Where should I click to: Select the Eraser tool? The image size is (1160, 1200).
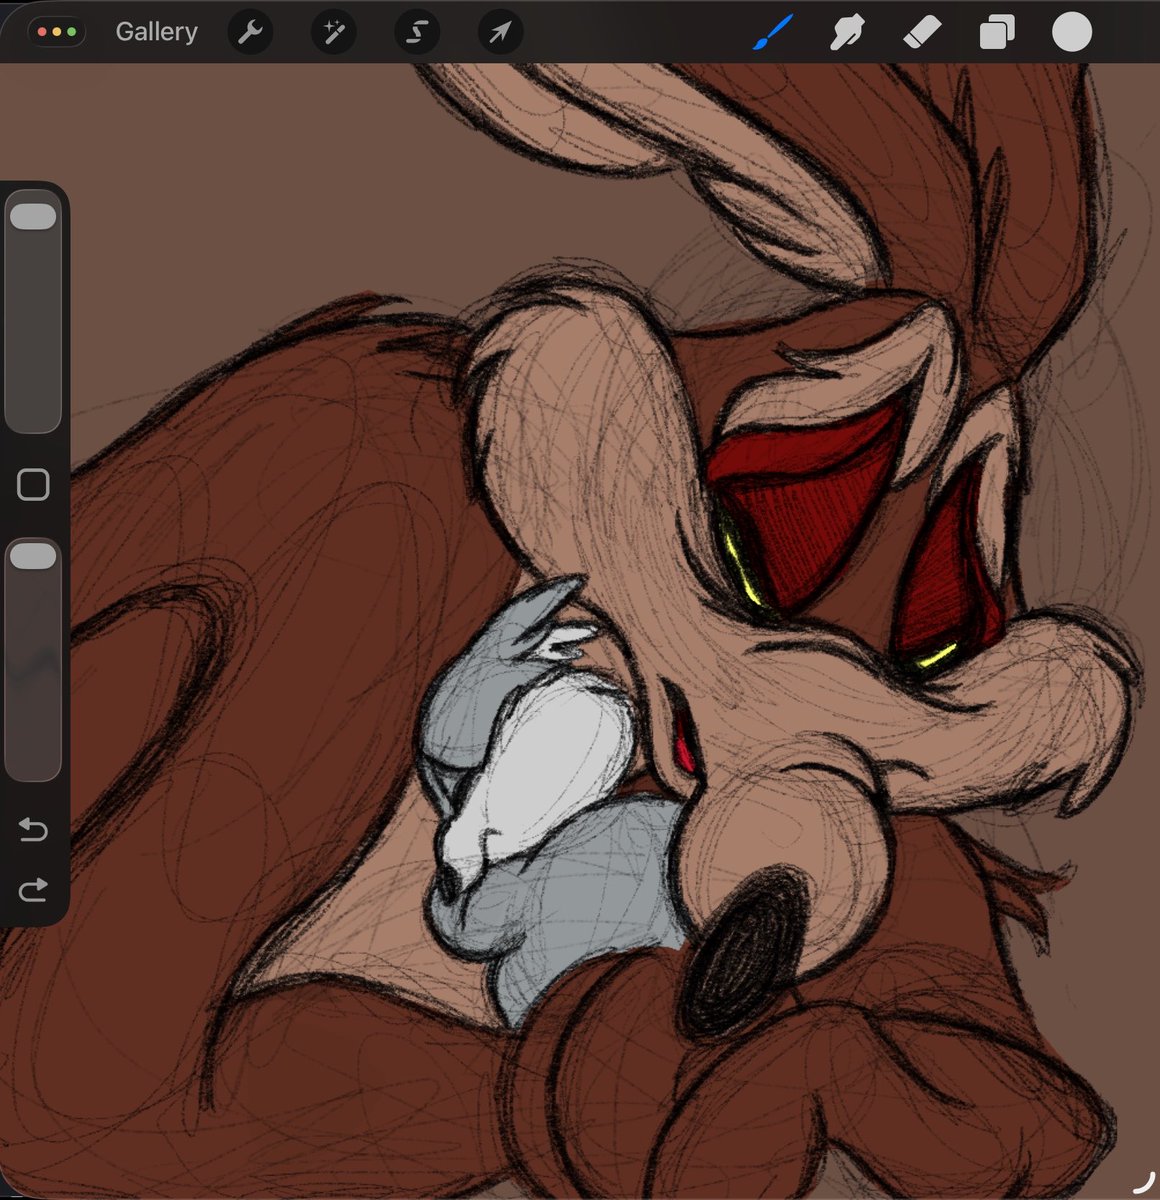coord(921,32)
